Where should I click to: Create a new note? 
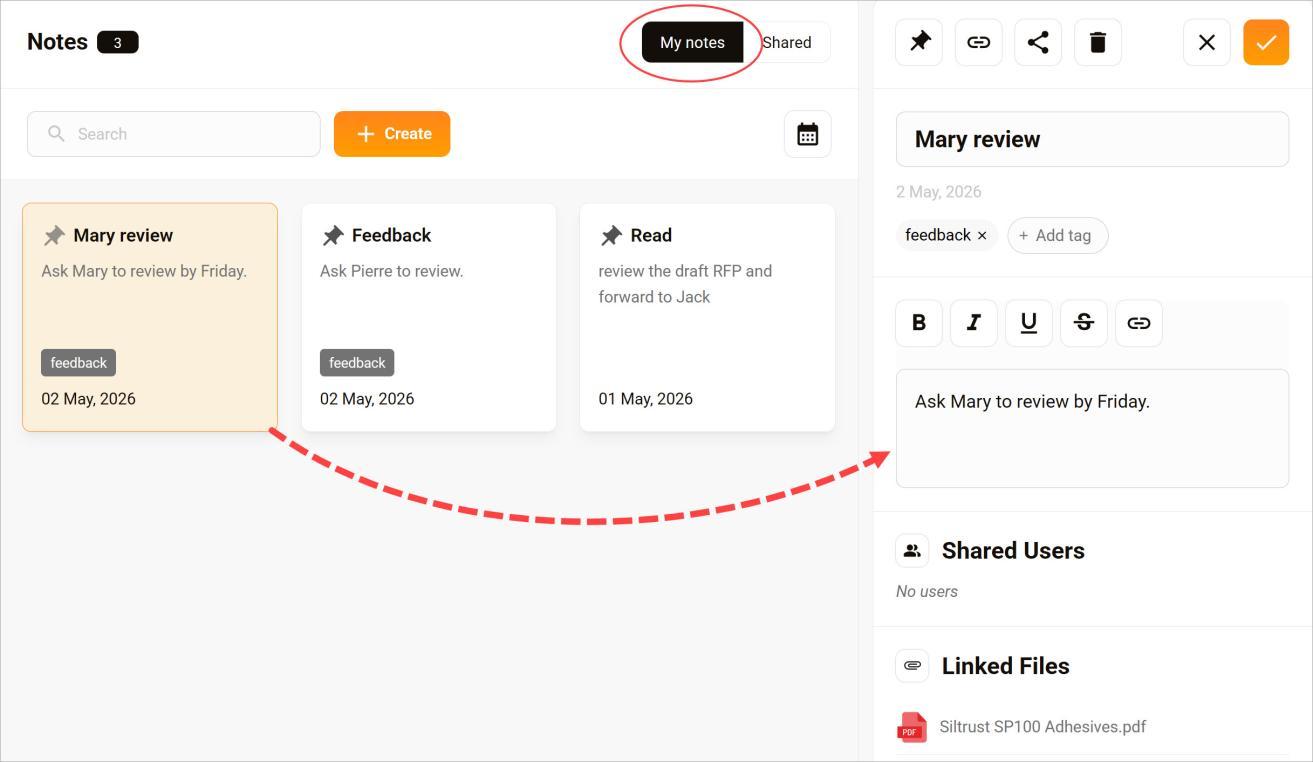point(392,134)
